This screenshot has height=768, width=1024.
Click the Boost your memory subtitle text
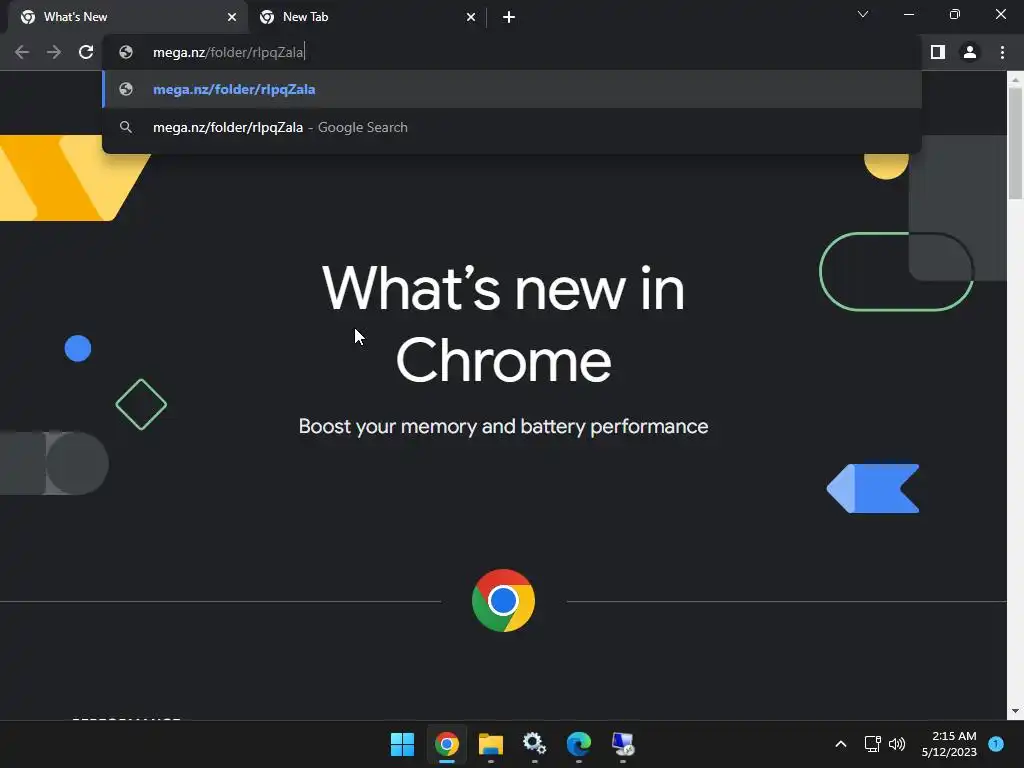pyautogui.click(x=503, y=426)
